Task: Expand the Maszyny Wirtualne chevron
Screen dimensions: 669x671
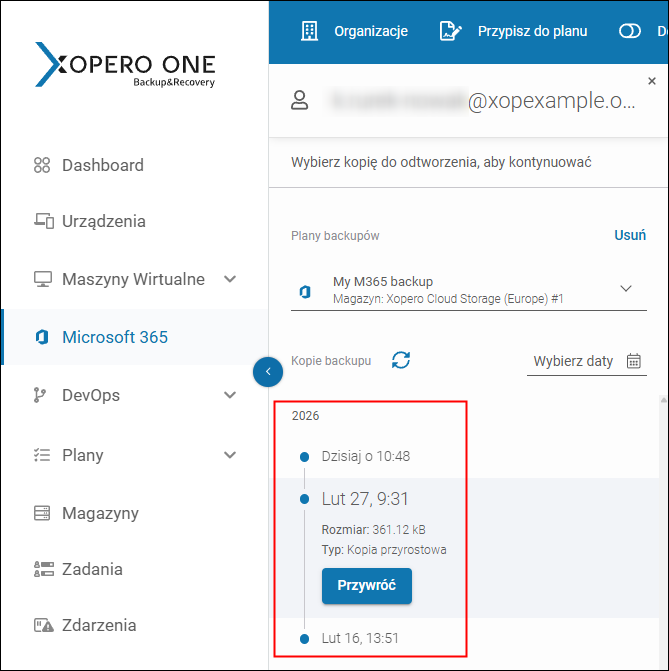Action: (x=230, y=279)
